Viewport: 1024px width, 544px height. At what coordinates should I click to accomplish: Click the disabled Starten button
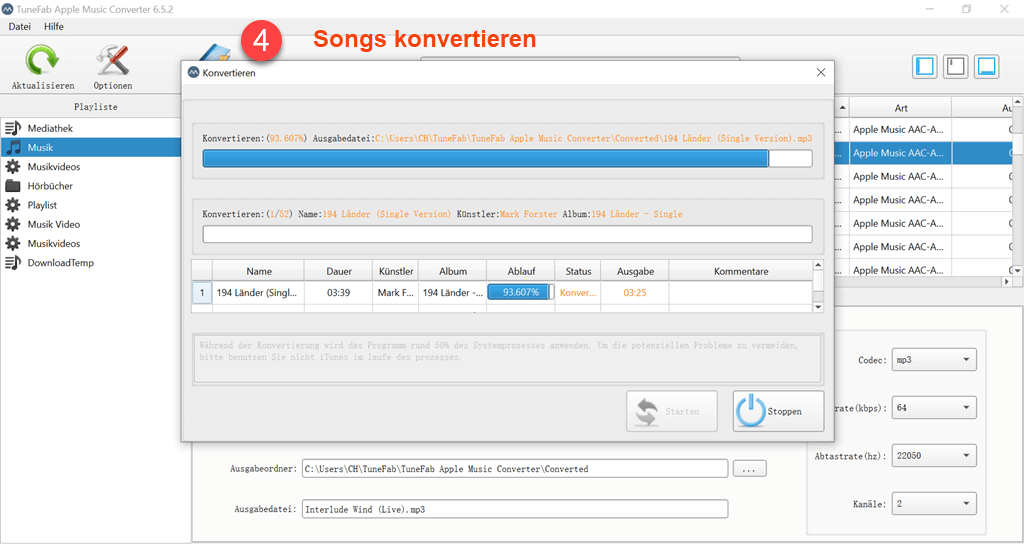pyautogui.click(x=671, y=411)
